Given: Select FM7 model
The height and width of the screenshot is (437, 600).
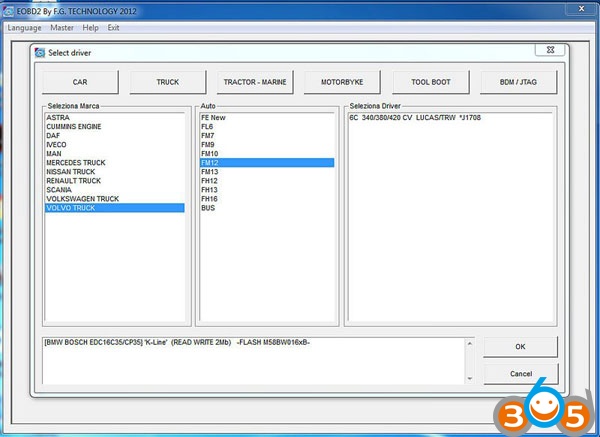Looking at the screenshot, I should [267, 136].
